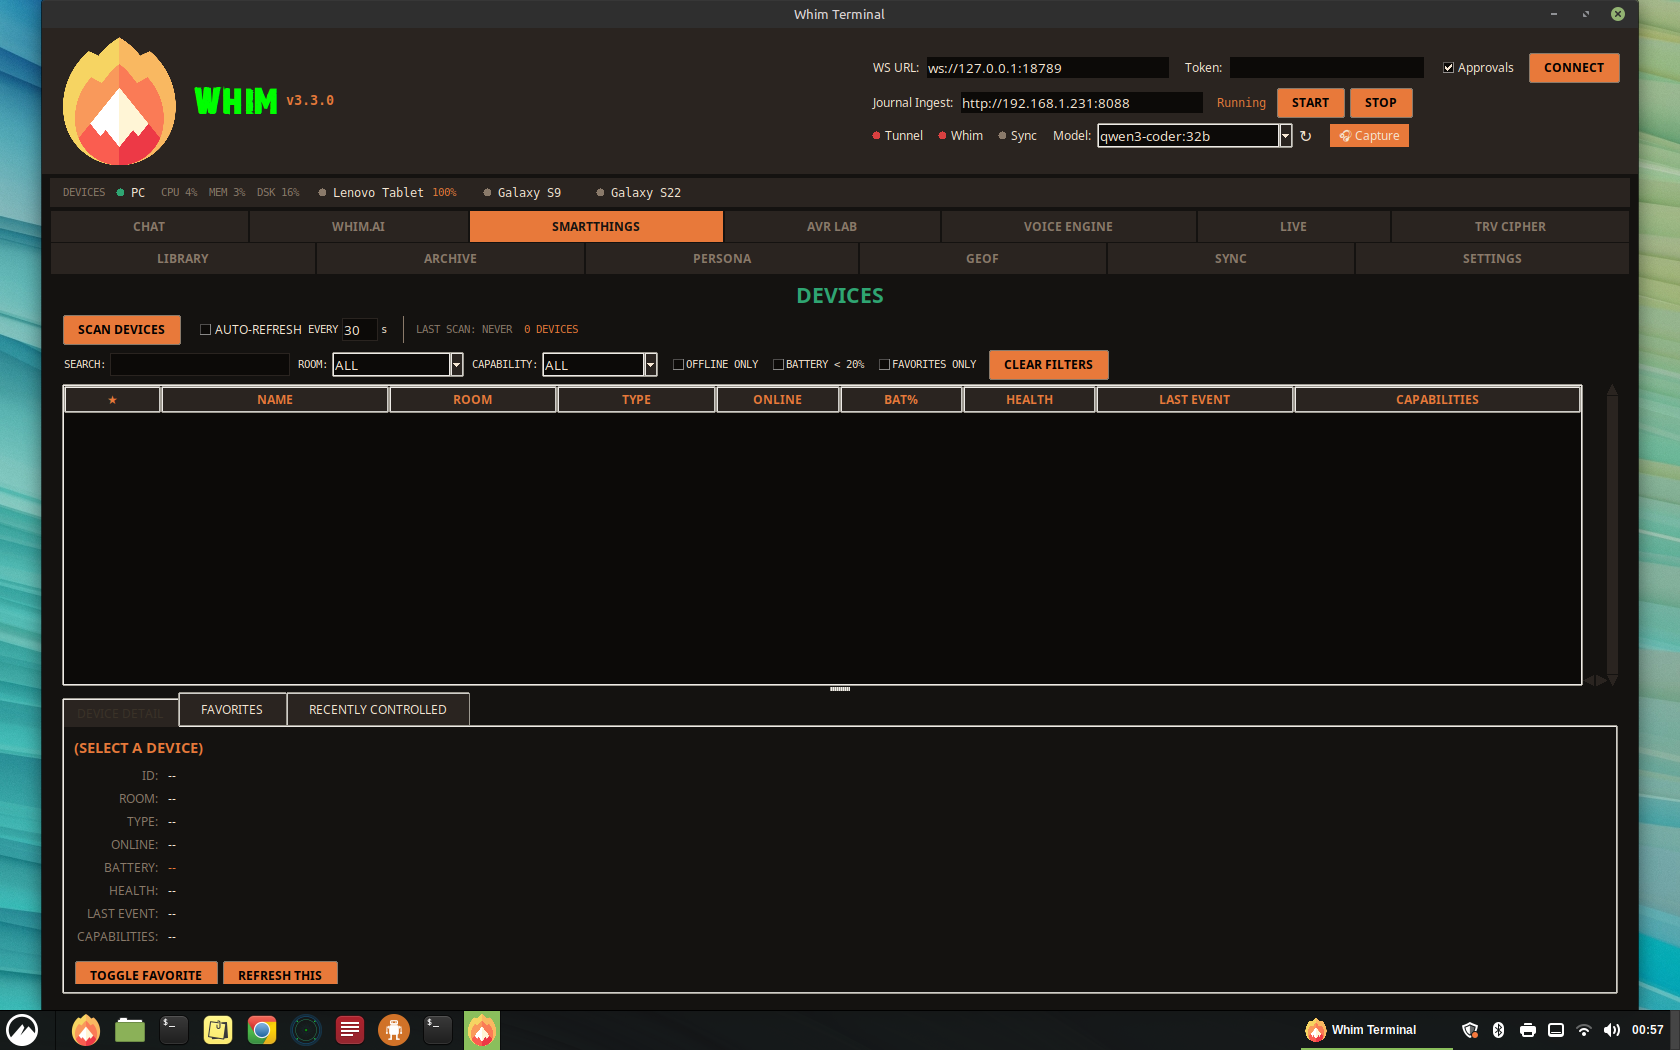Open the green file manager taskbar icon
Image resolution: width=1680 pixels, height=1050 pixels.
coord(130,1030)
